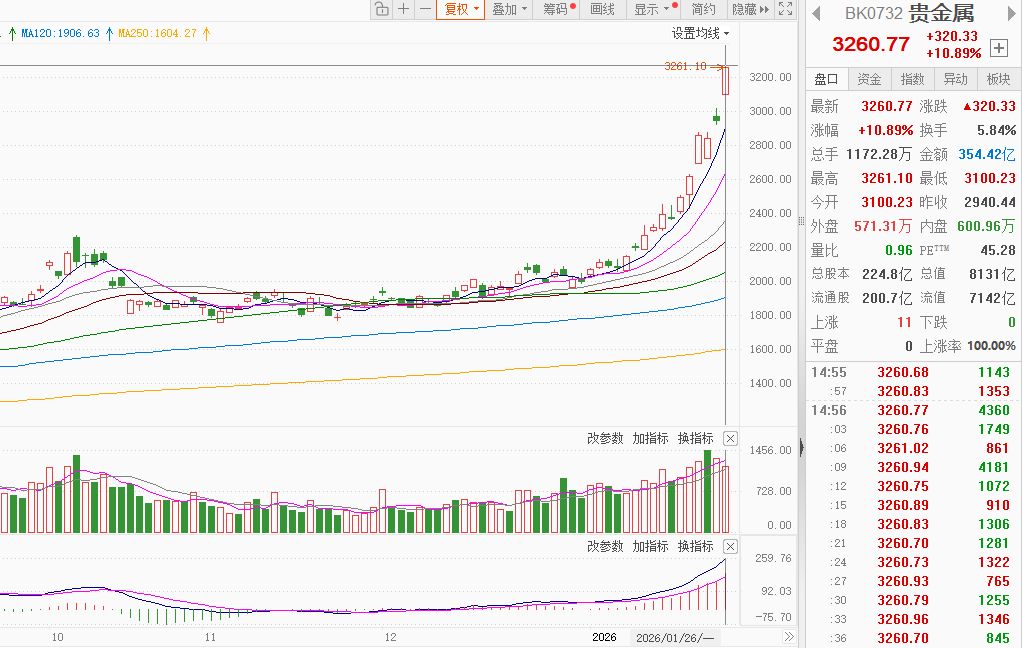Go to next sector with right arrow

1012,13
